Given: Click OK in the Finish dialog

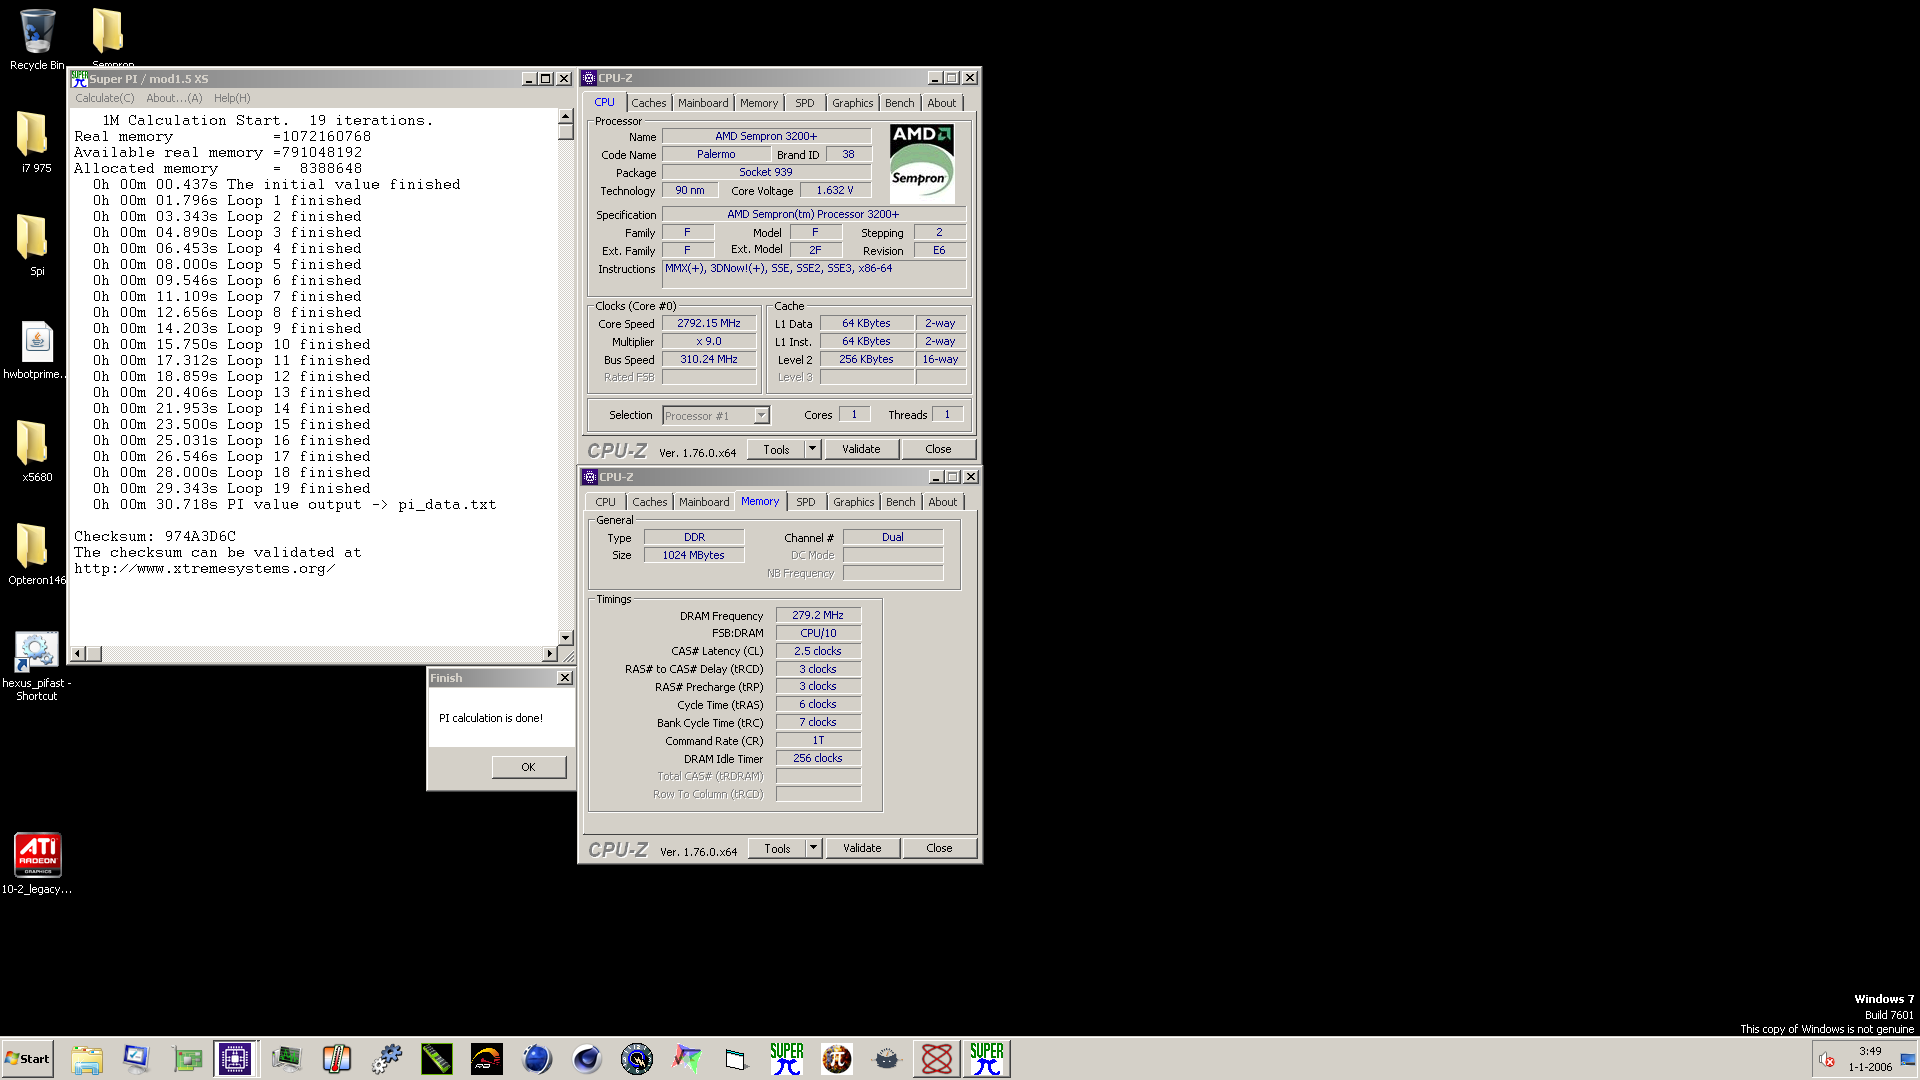Looking at the screenshot, I should pos(528,767).
